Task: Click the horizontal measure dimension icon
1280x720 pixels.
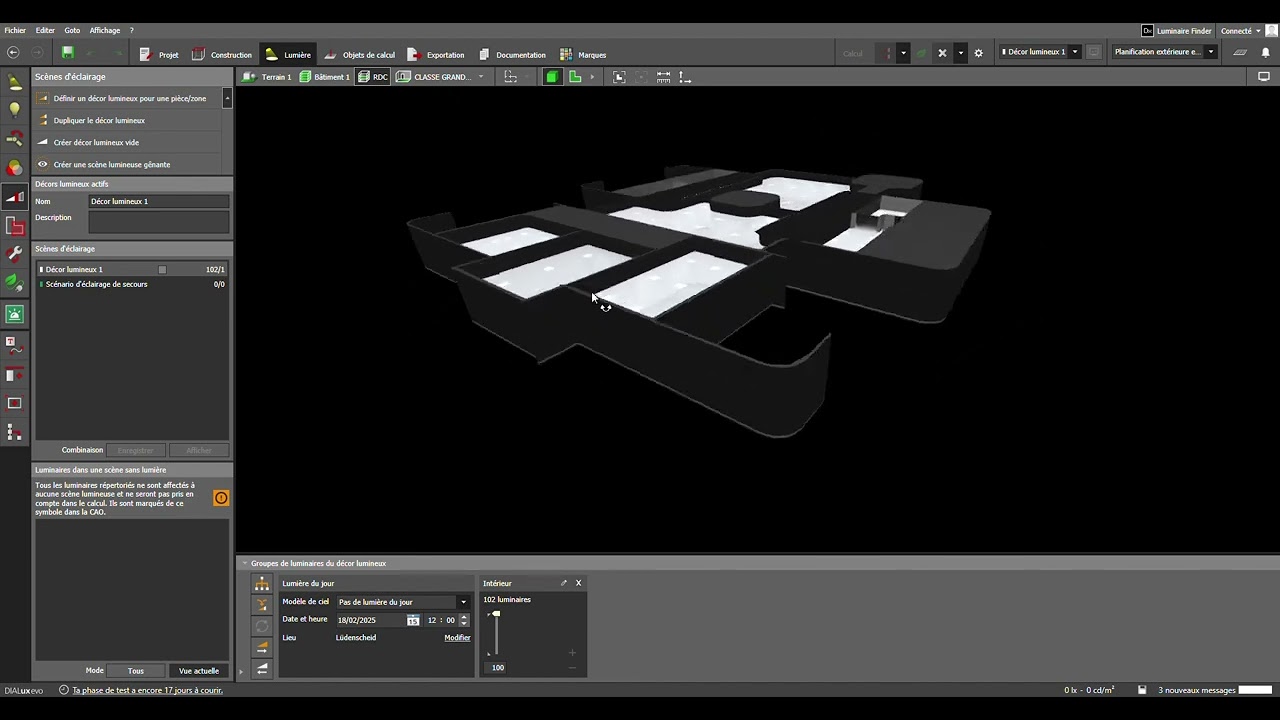Action: 663,77
